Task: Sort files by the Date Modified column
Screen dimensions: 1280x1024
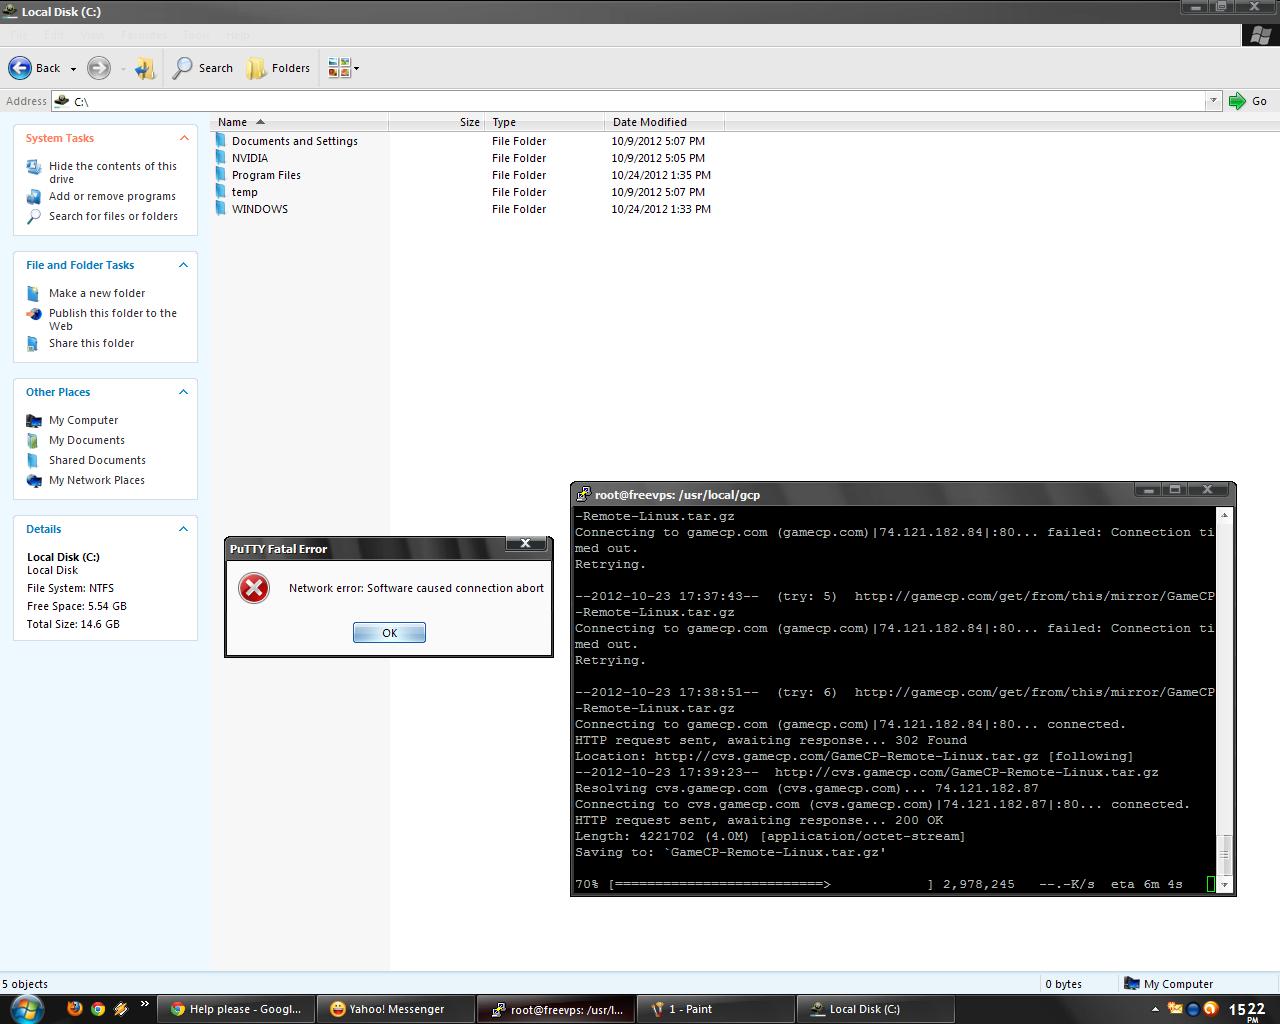Action: (650, 122)
